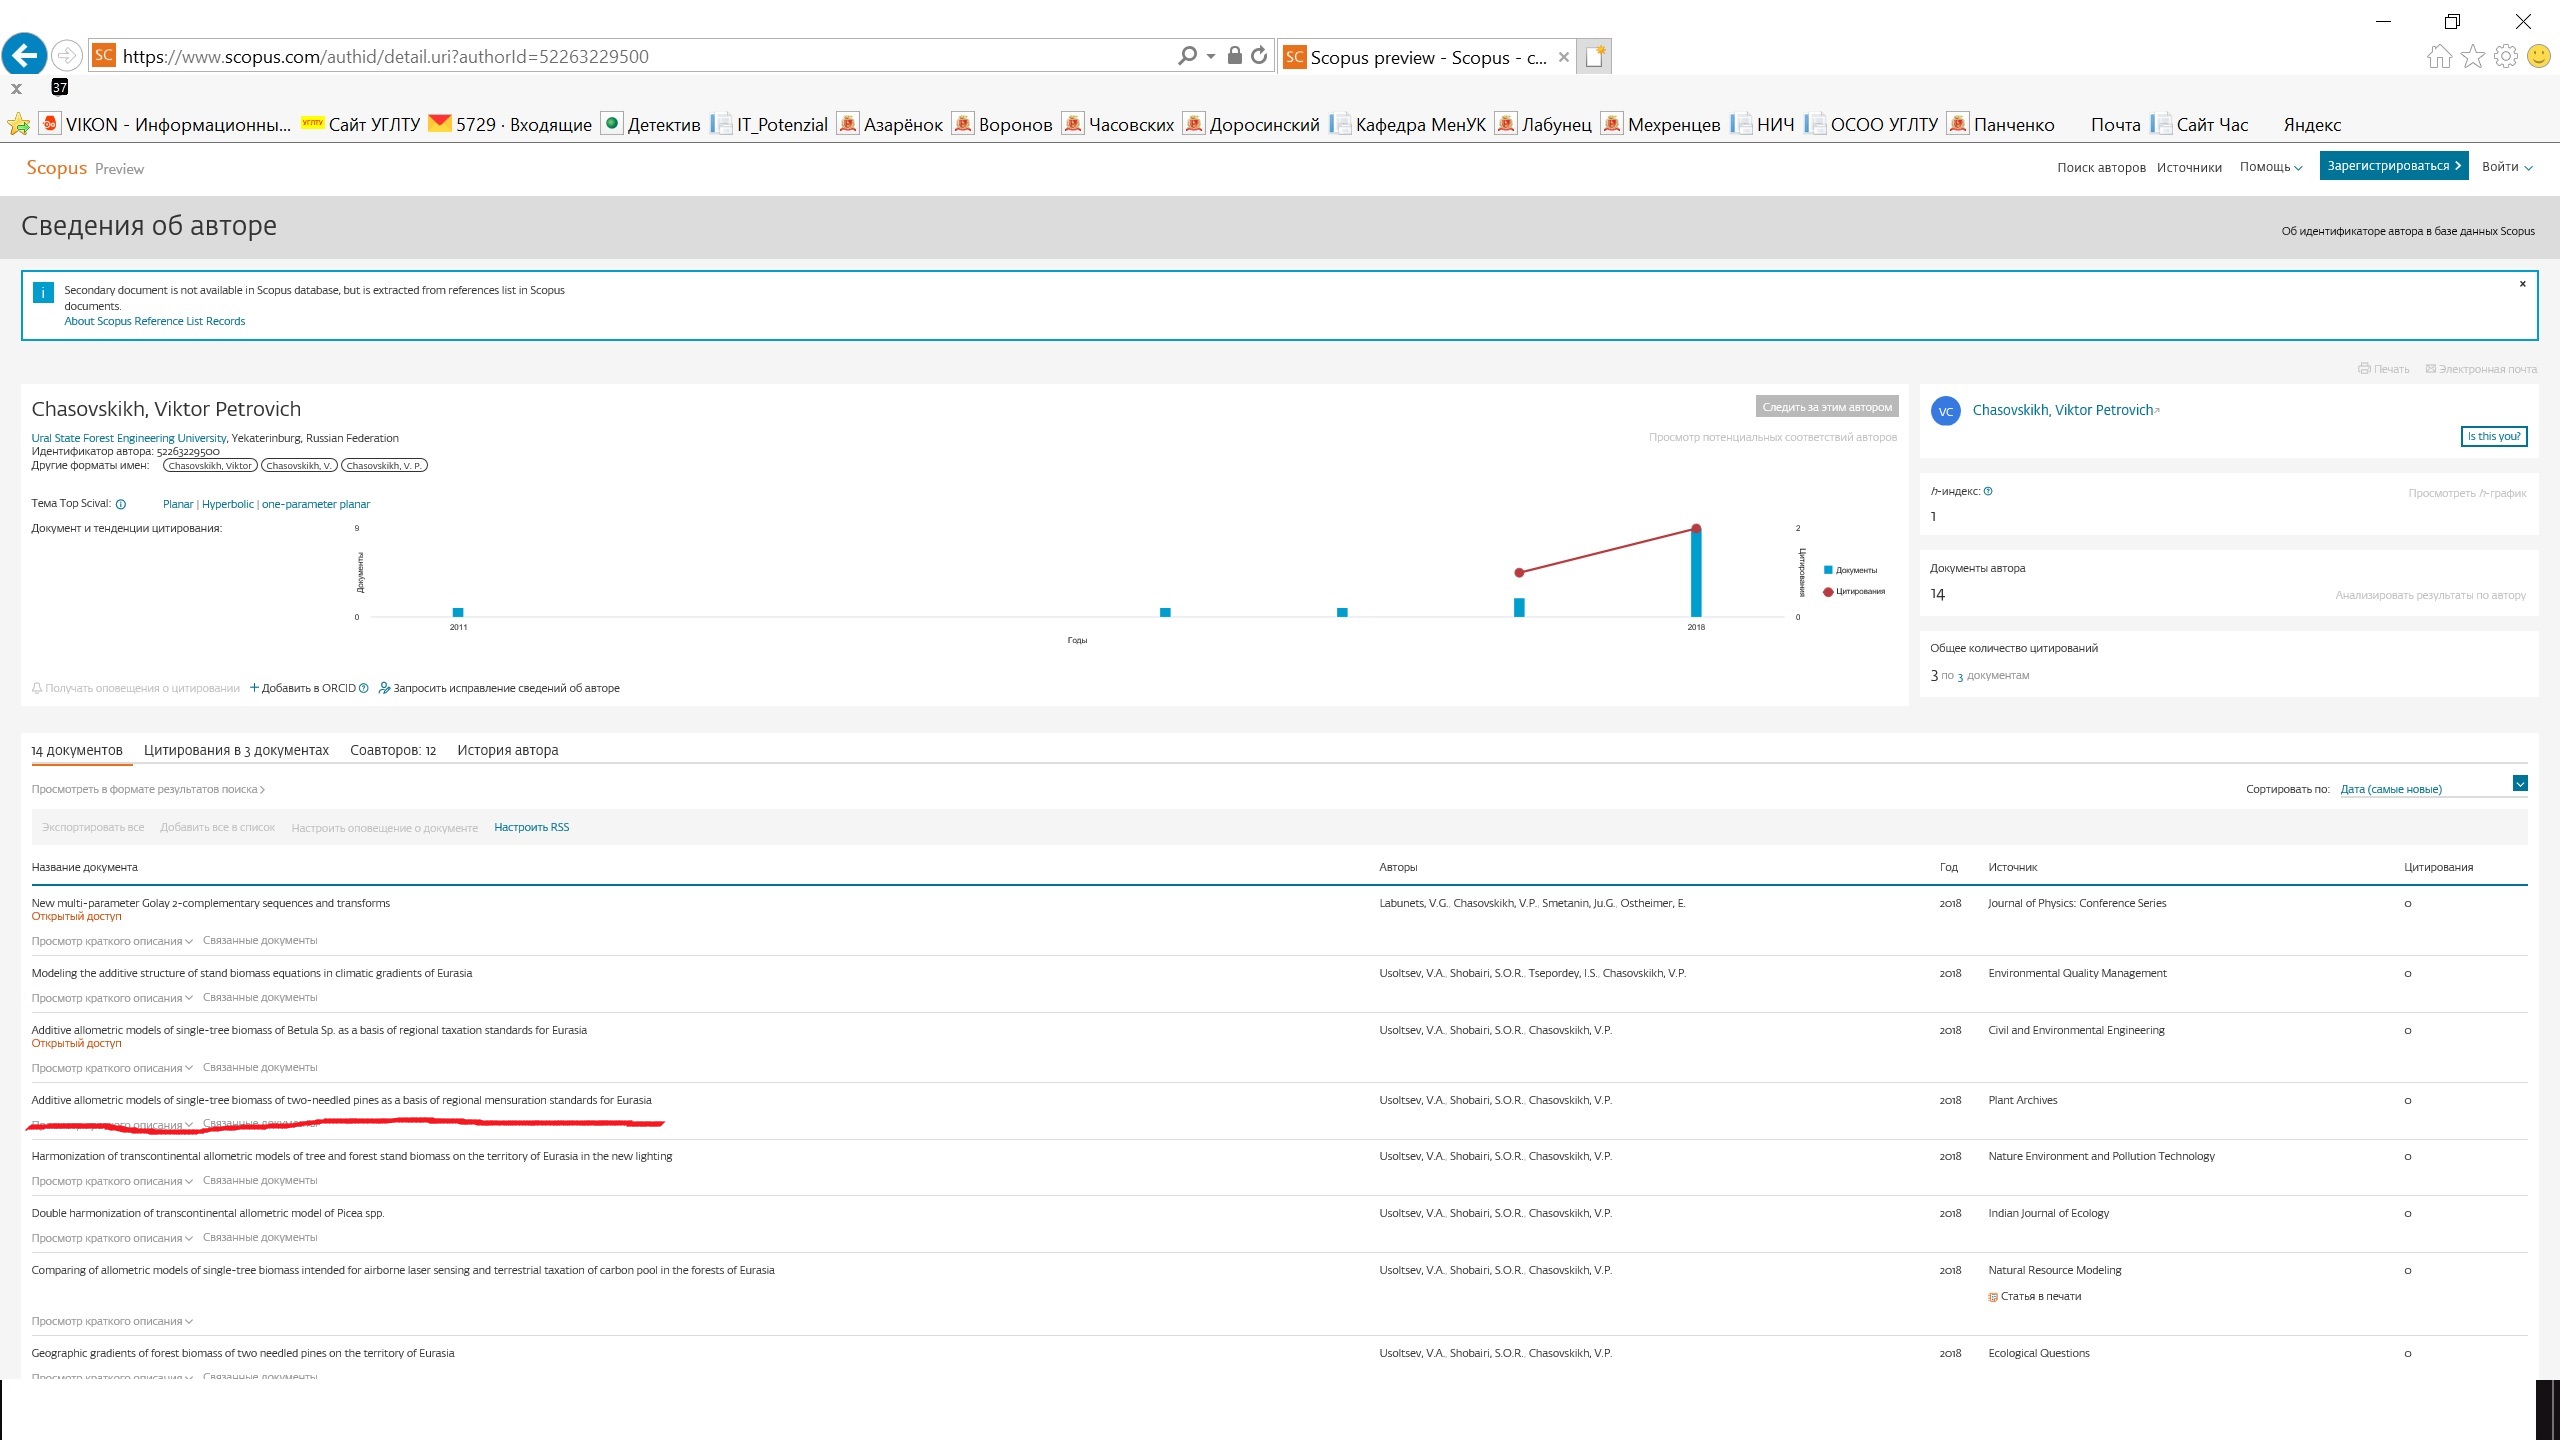Viewport: 2560px width, 1440px height.
Task: Expand the Помощь help dropdown
Action: pos(2270,167)
